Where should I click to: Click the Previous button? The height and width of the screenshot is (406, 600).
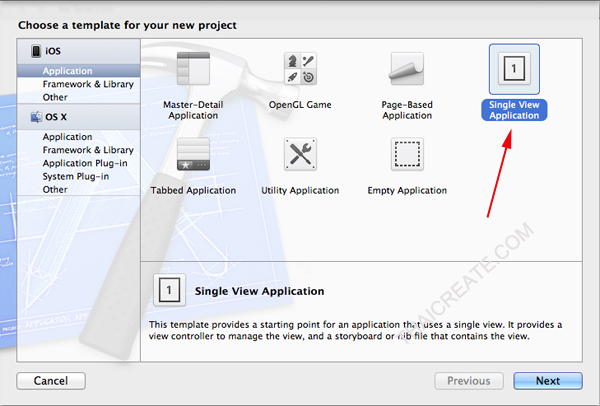(469, 381)
